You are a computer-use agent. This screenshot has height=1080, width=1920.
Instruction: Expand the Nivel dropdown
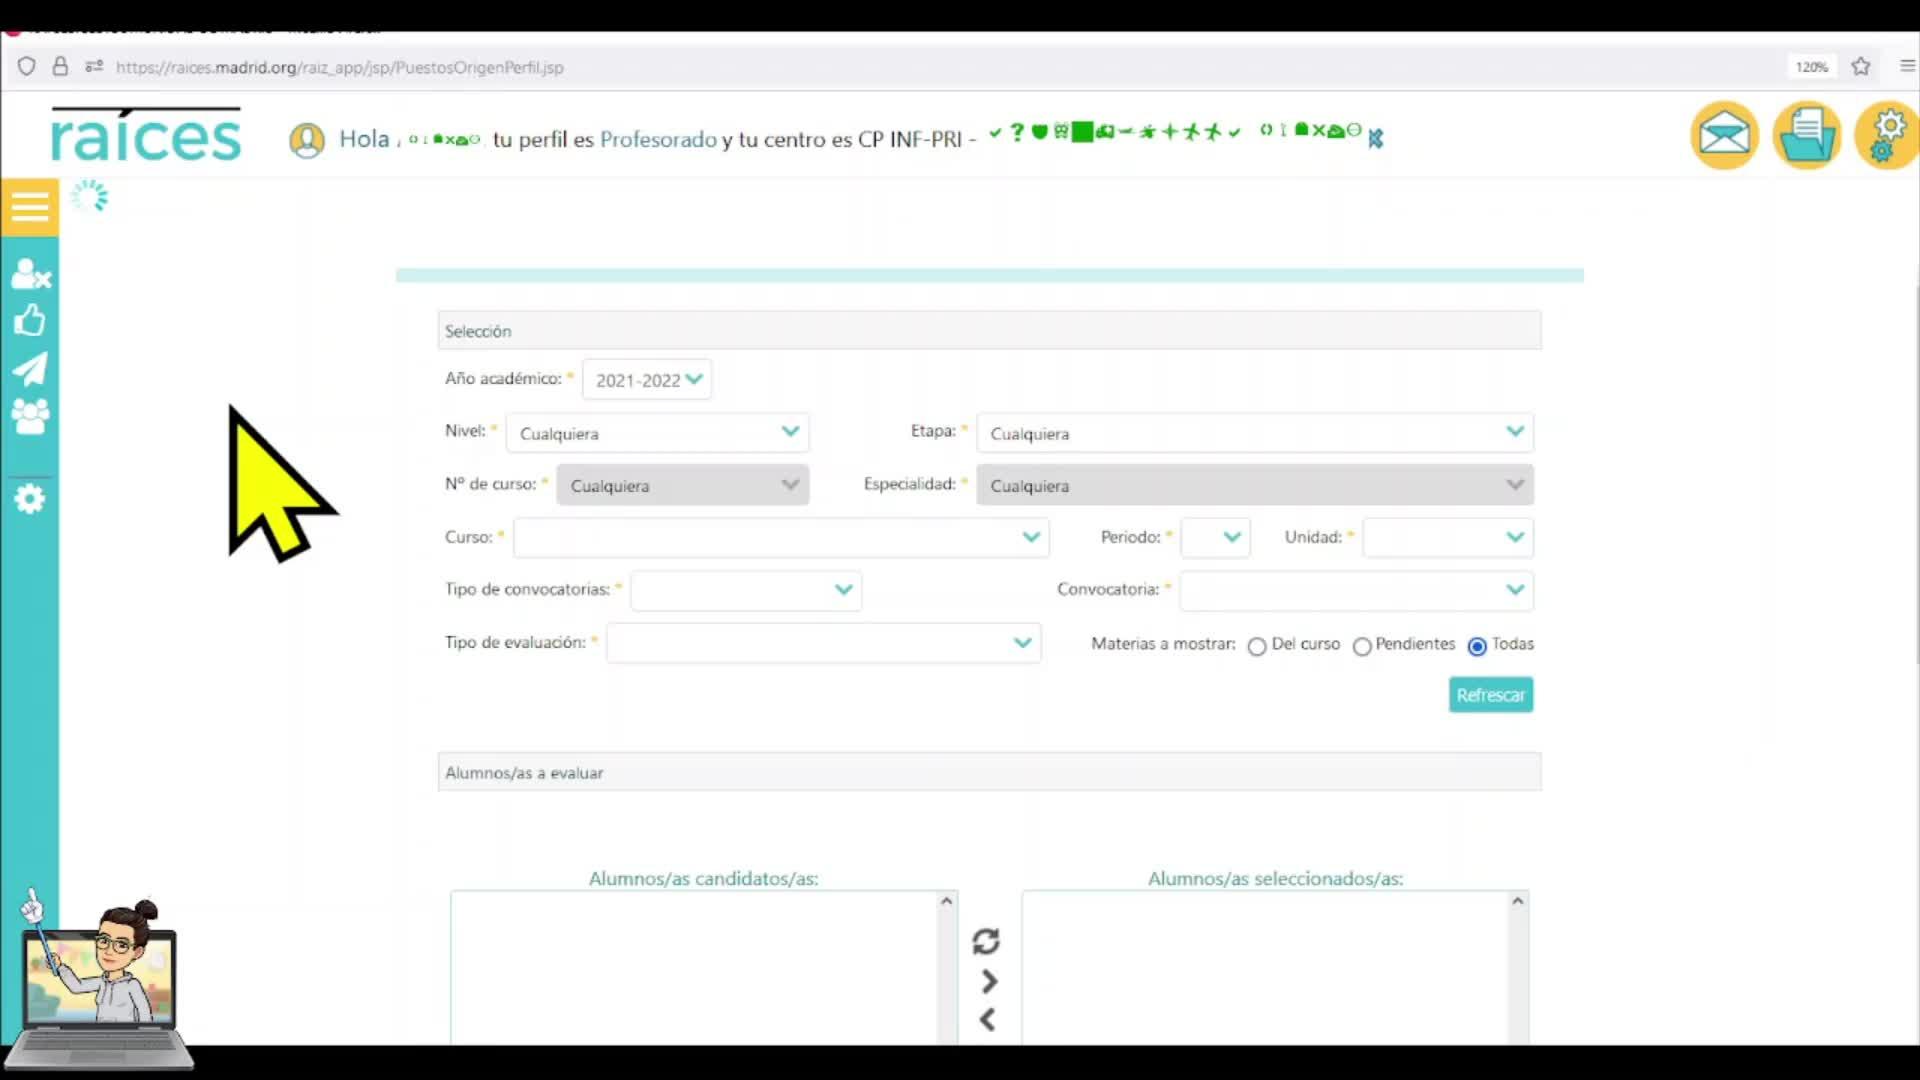tap(657, 433)
